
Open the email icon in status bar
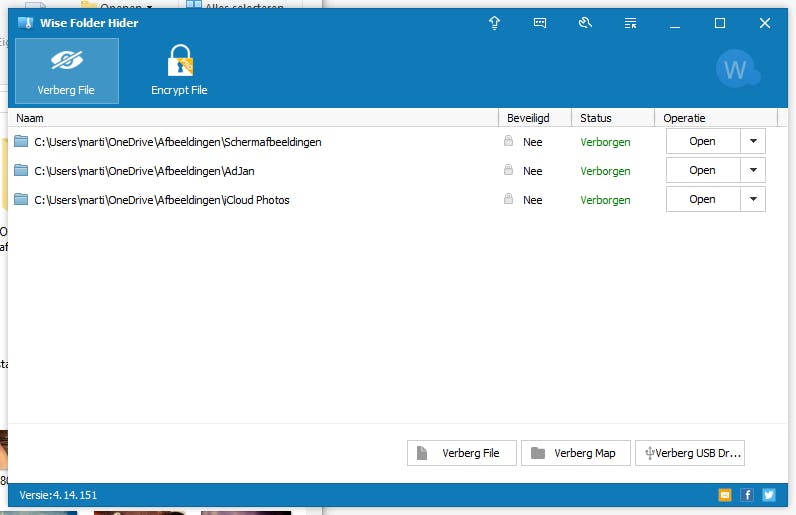[725, 495]
